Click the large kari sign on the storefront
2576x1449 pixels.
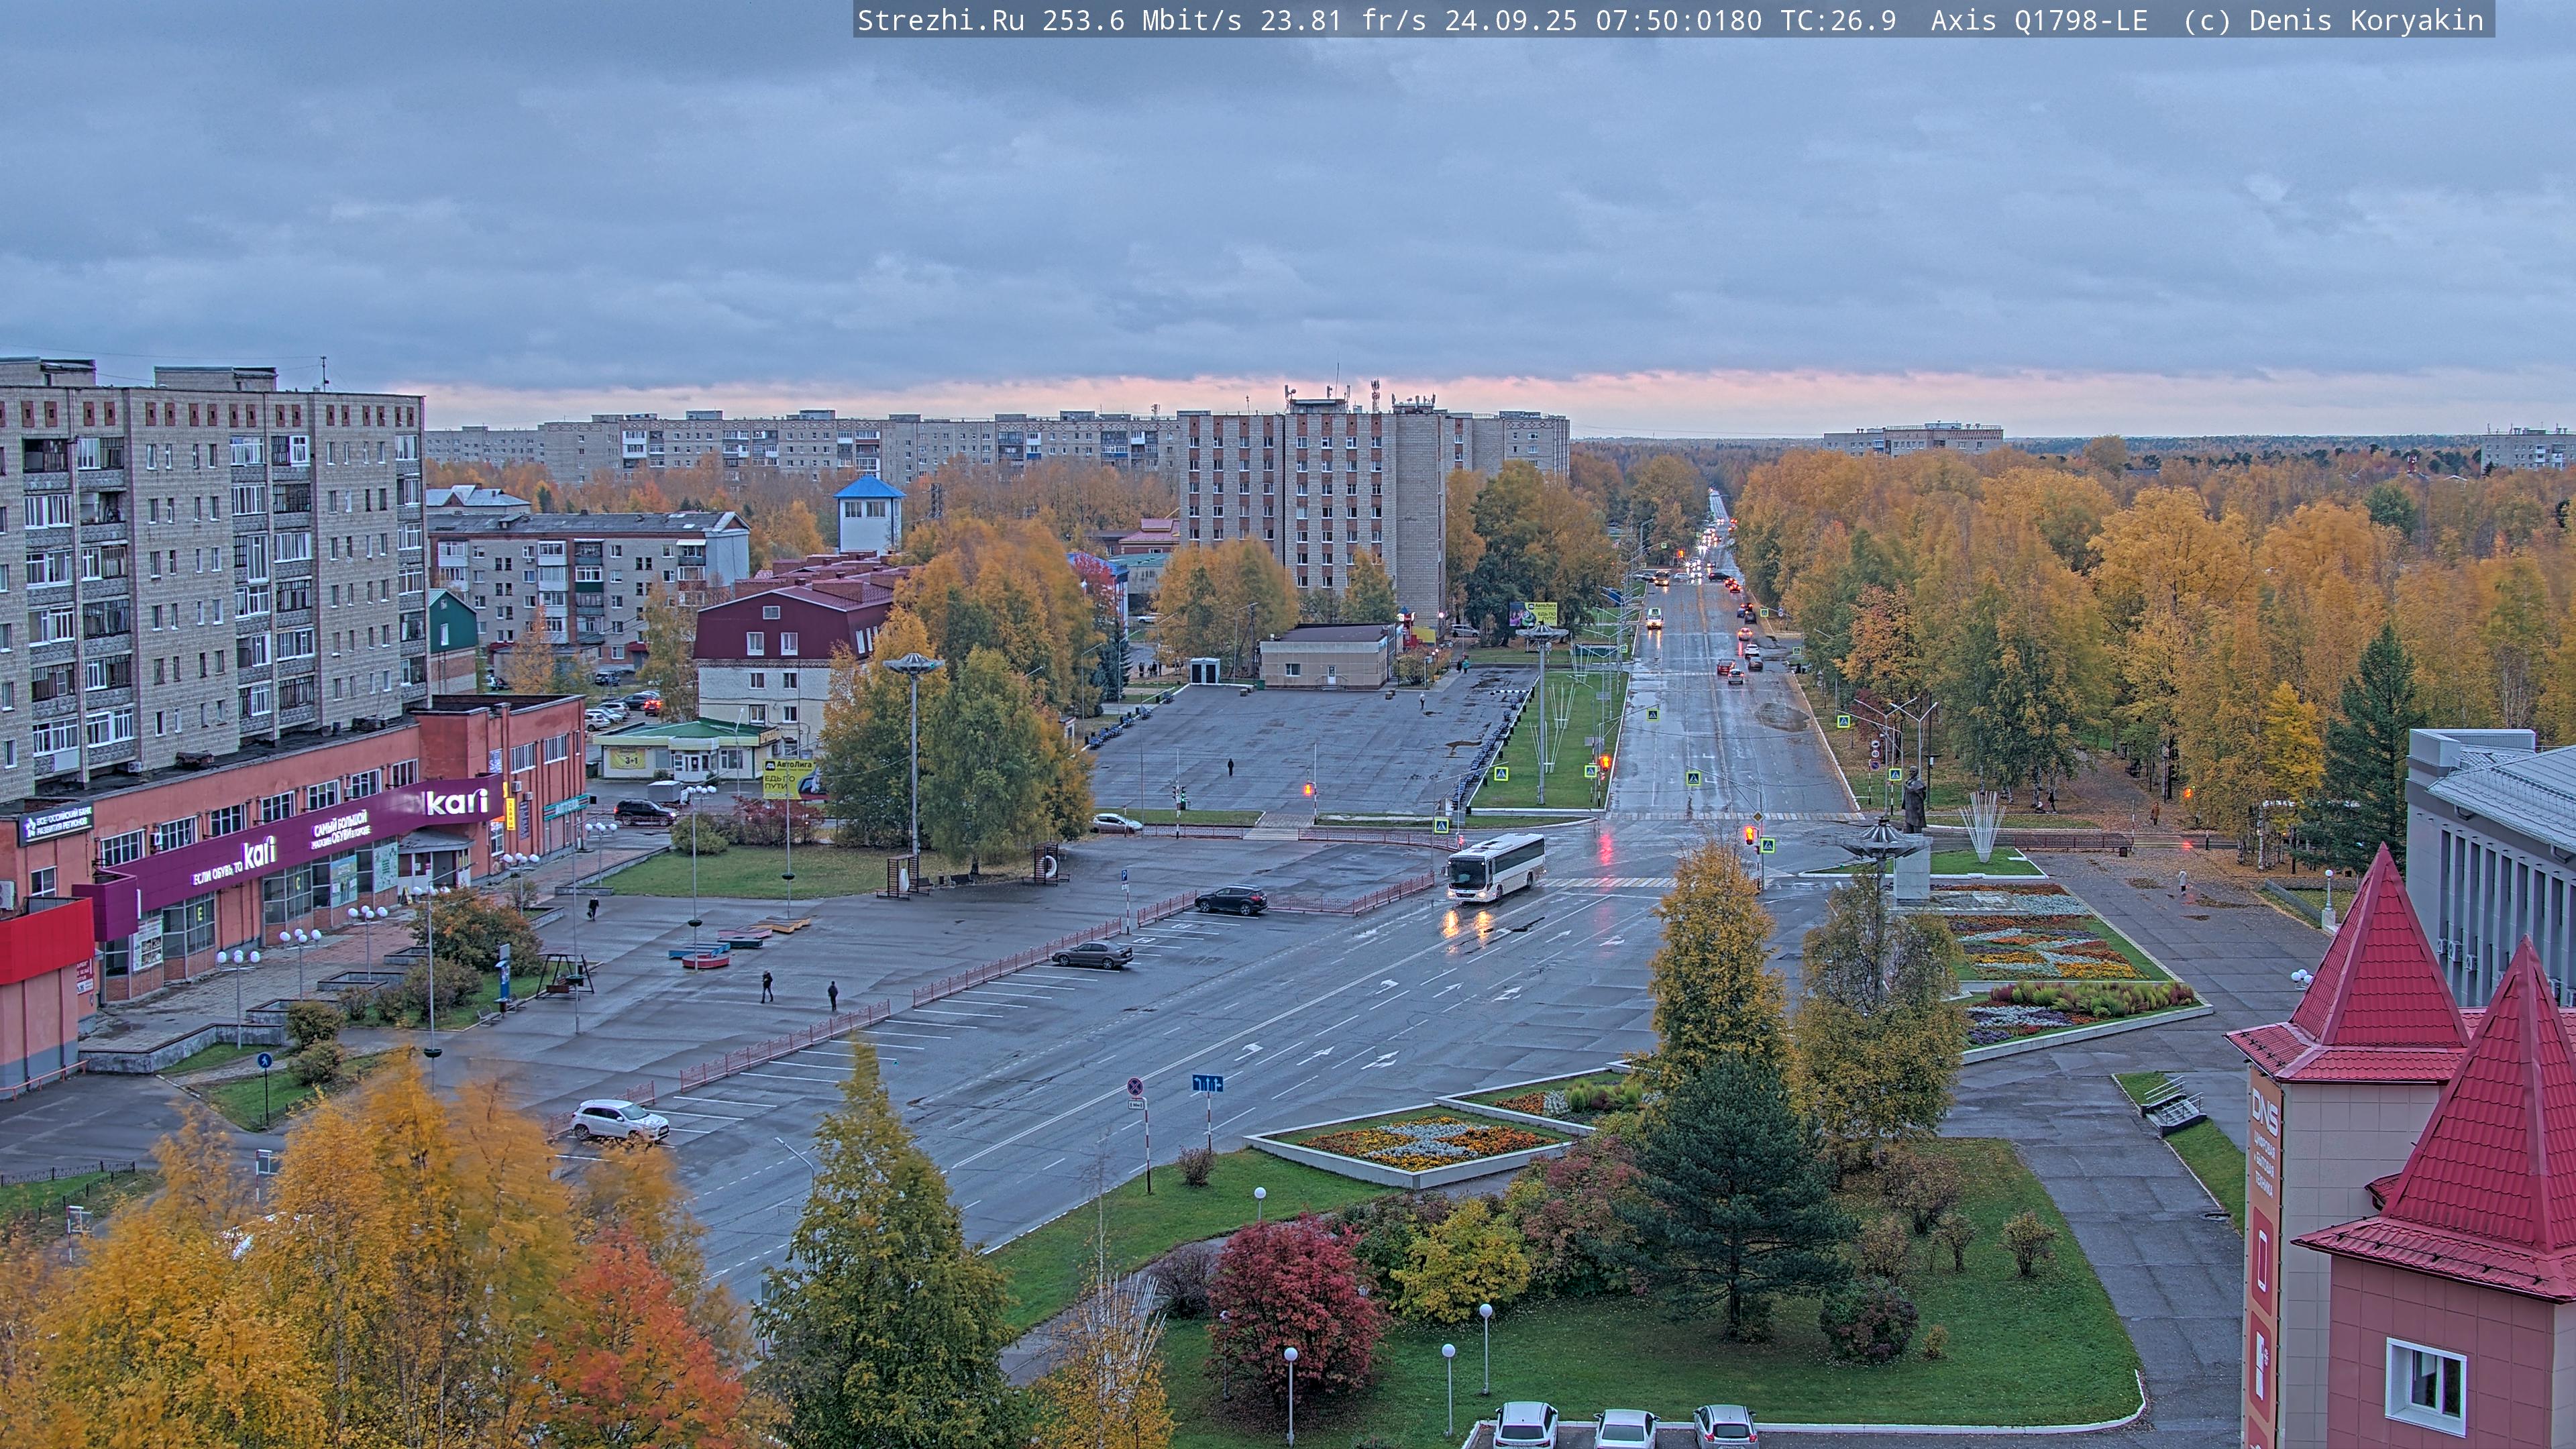(x=457, y=802)
